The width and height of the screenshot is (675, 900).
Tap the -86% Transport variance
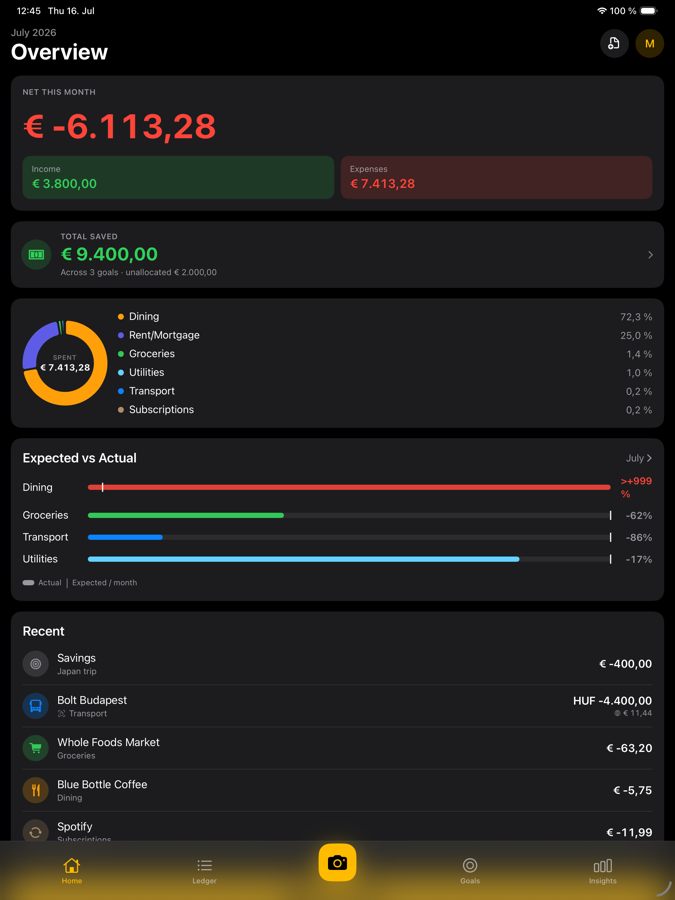click(x=638, y=537)
